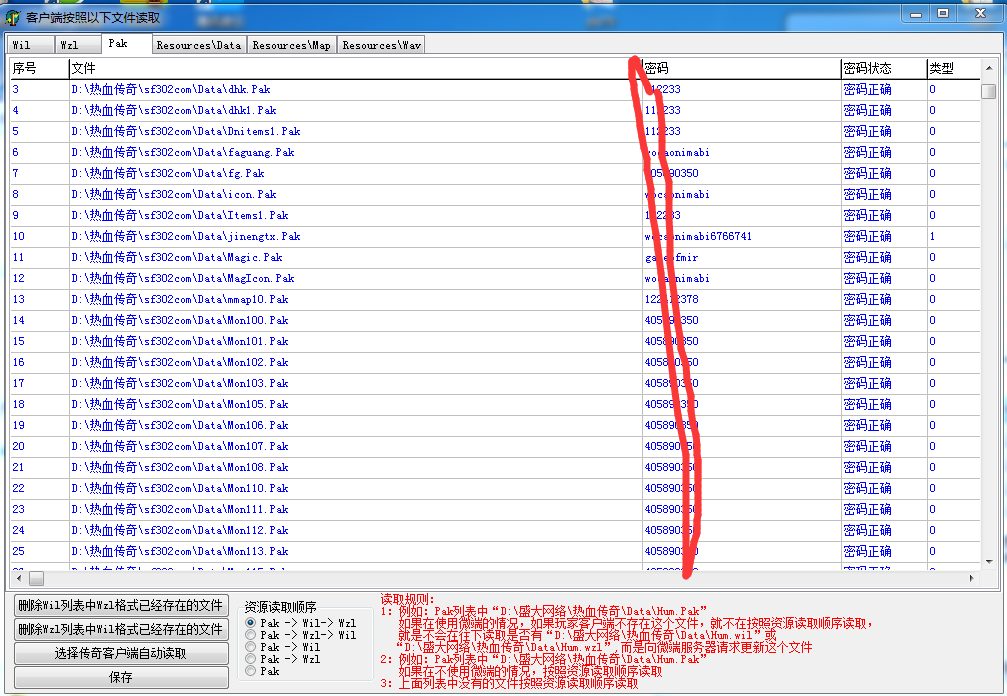The height and width of the screenshot is (696, 1007).
Task: Select the "Pak" only radio option
Action: click(x=251, y=671)
